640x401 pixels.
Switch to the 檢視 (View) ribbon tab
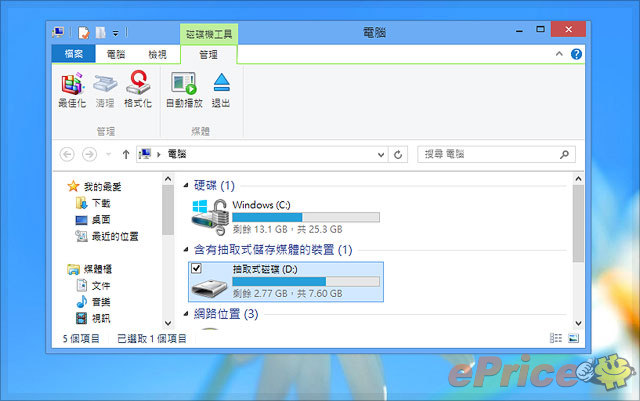pyautogui.click(x=157, y=54)
